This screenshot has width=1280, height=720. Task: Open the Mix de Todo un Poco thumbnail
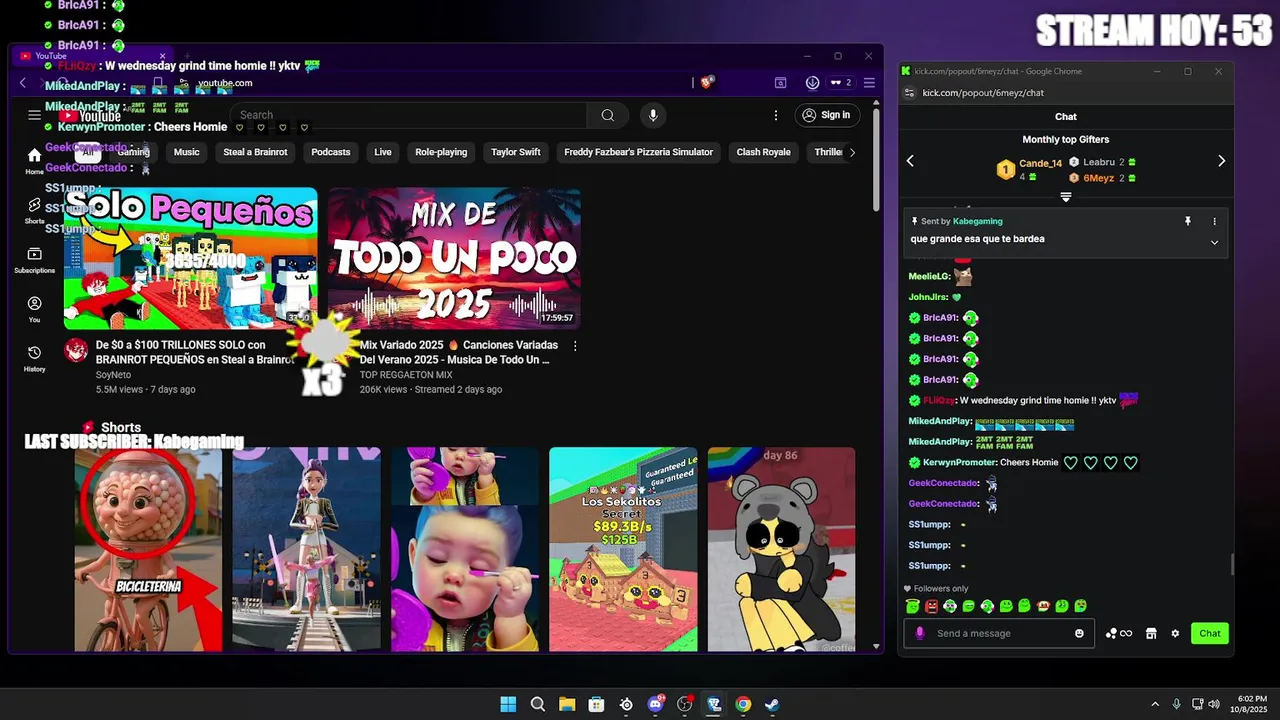click(x=454, y=258)
